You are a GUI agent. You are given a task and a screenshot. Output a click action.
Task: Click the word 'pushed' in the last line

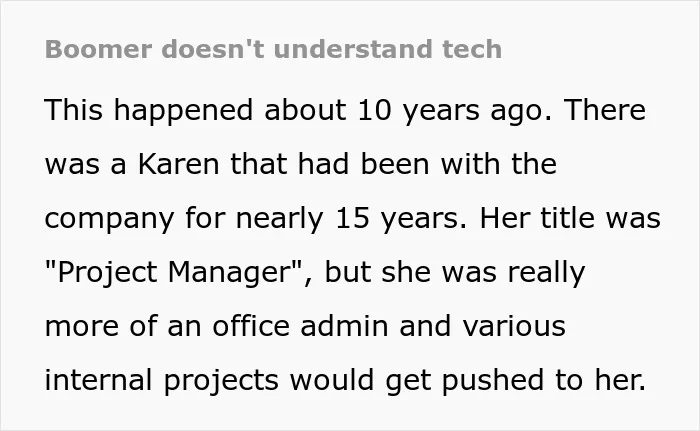[493, 381]
